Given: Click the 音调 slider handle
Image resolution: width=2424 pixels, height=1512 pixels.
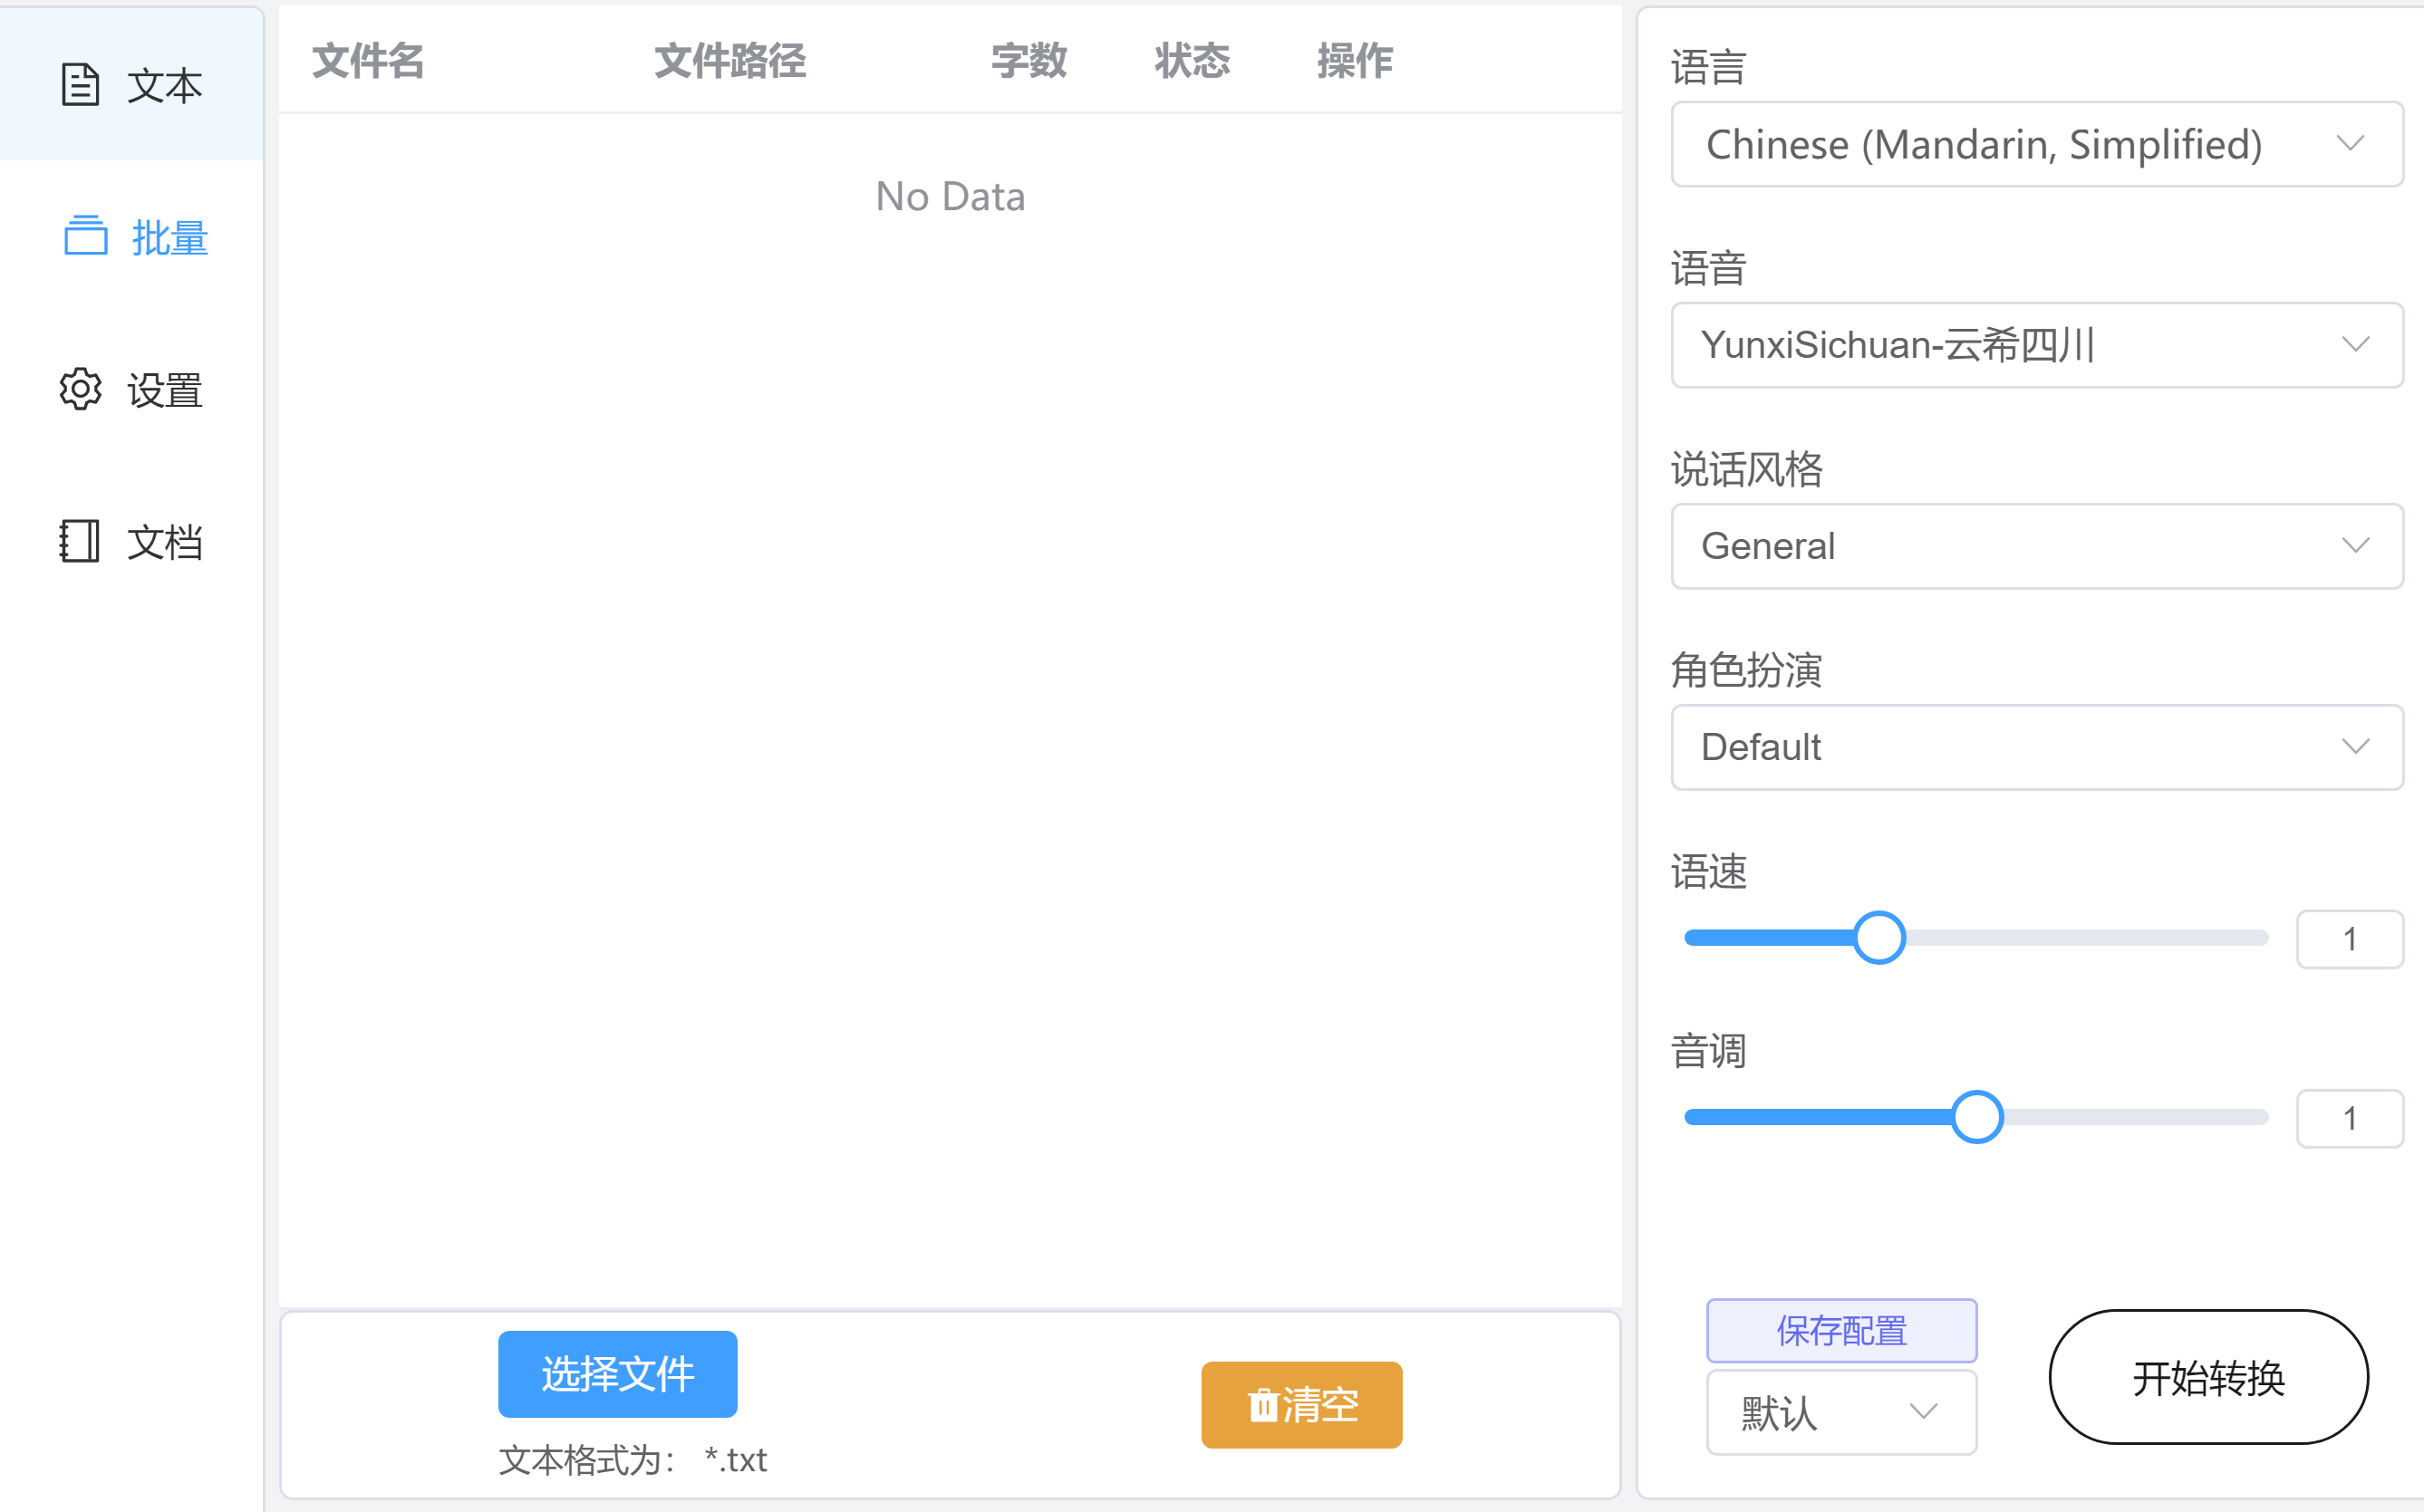Looking at the screenshot, I should (1977, 1117).
